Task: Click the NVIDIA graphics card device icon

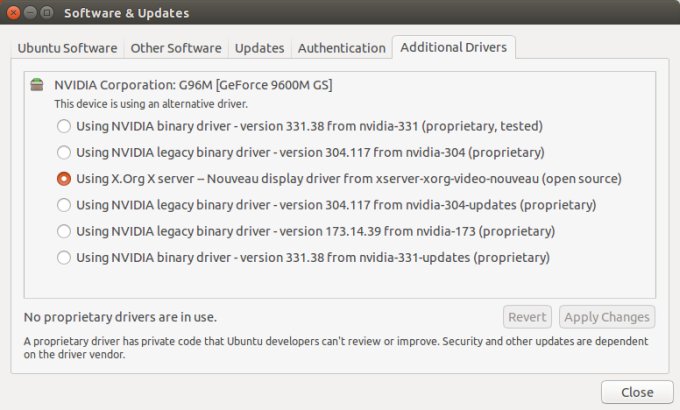Action: (x=37, y=85)
